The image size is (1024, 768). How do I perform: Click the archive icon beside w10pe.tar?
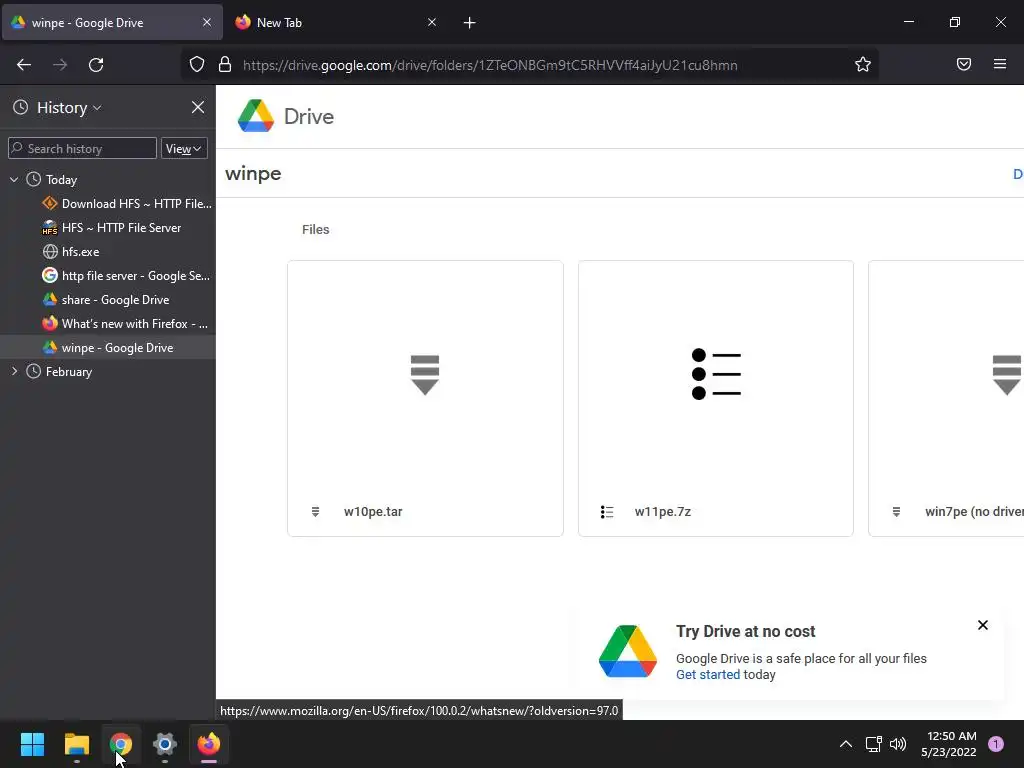pyautogui.click(x=315, y=512)
